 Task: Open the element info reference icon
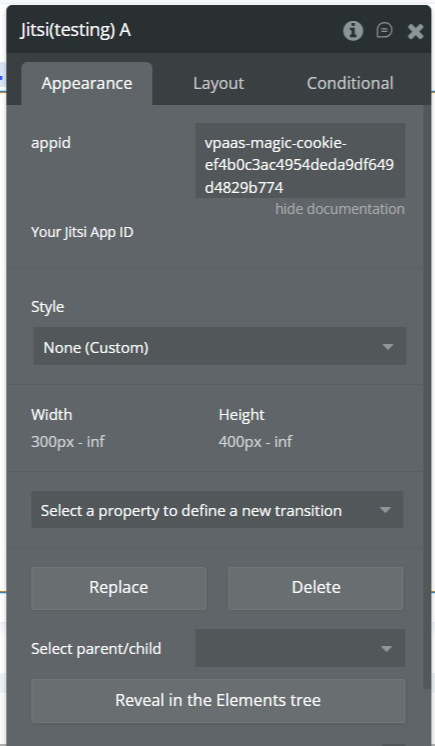click(353, 31)
